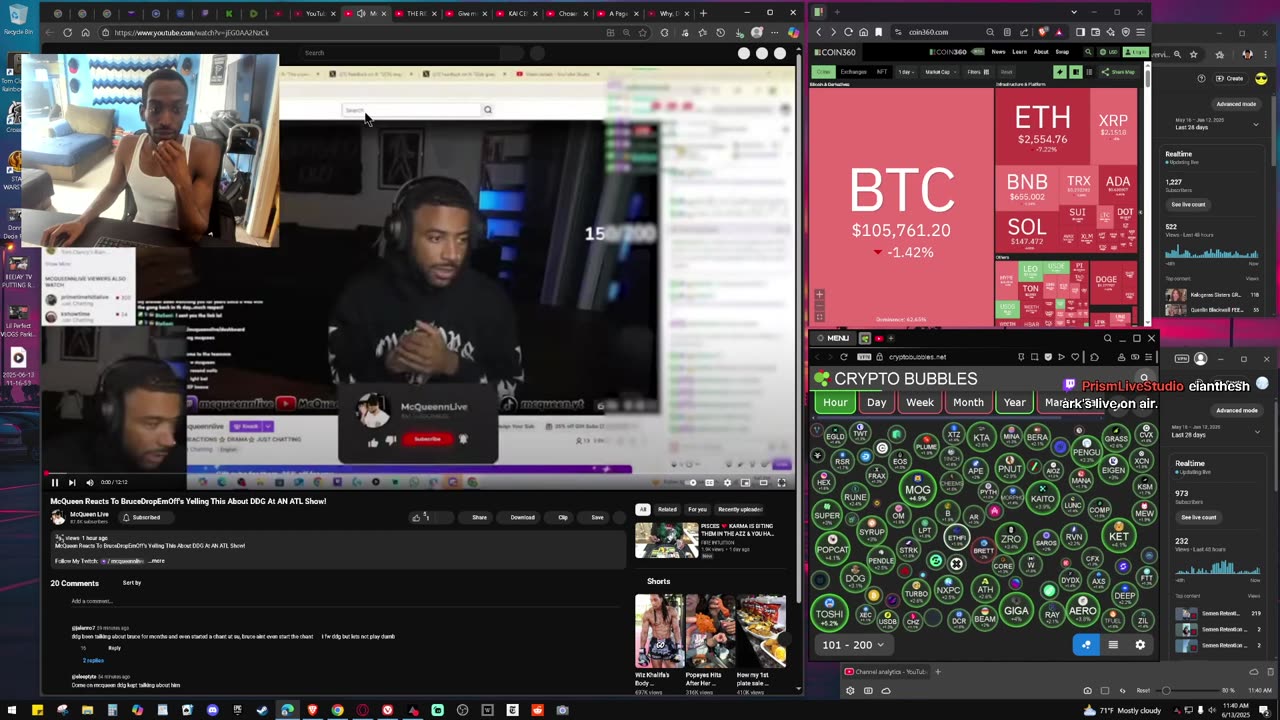Toggle the green lightning icon on Coin360

pos(1060,72)
